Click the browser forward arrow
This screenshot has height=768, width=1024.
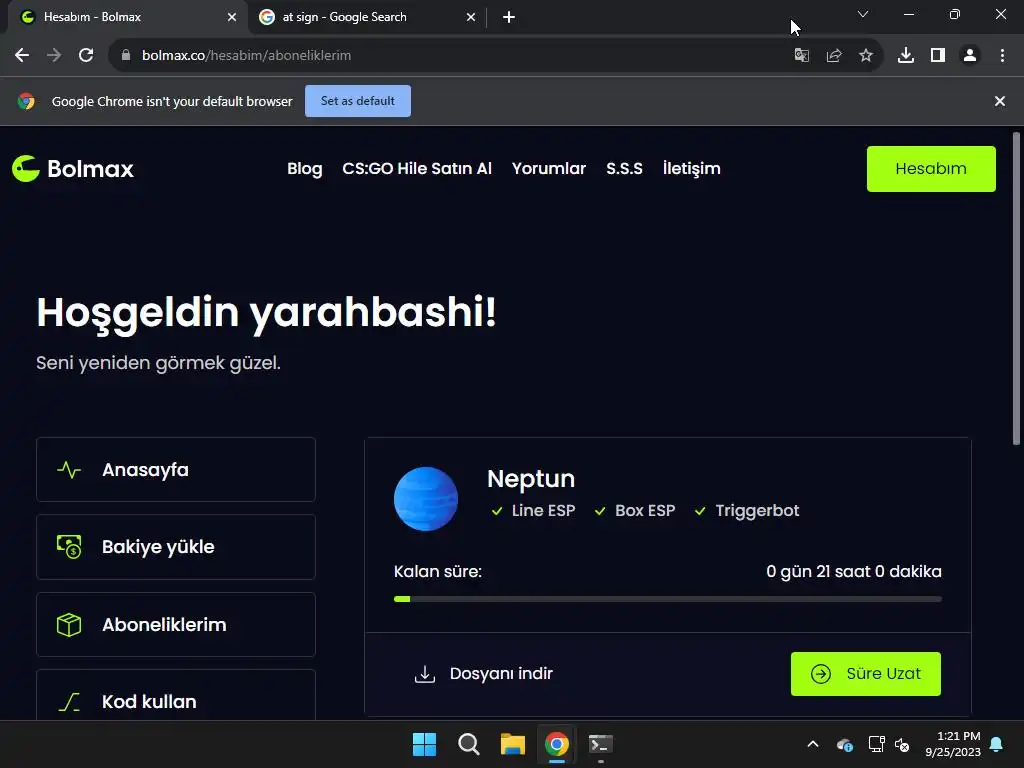coord(54,56)
